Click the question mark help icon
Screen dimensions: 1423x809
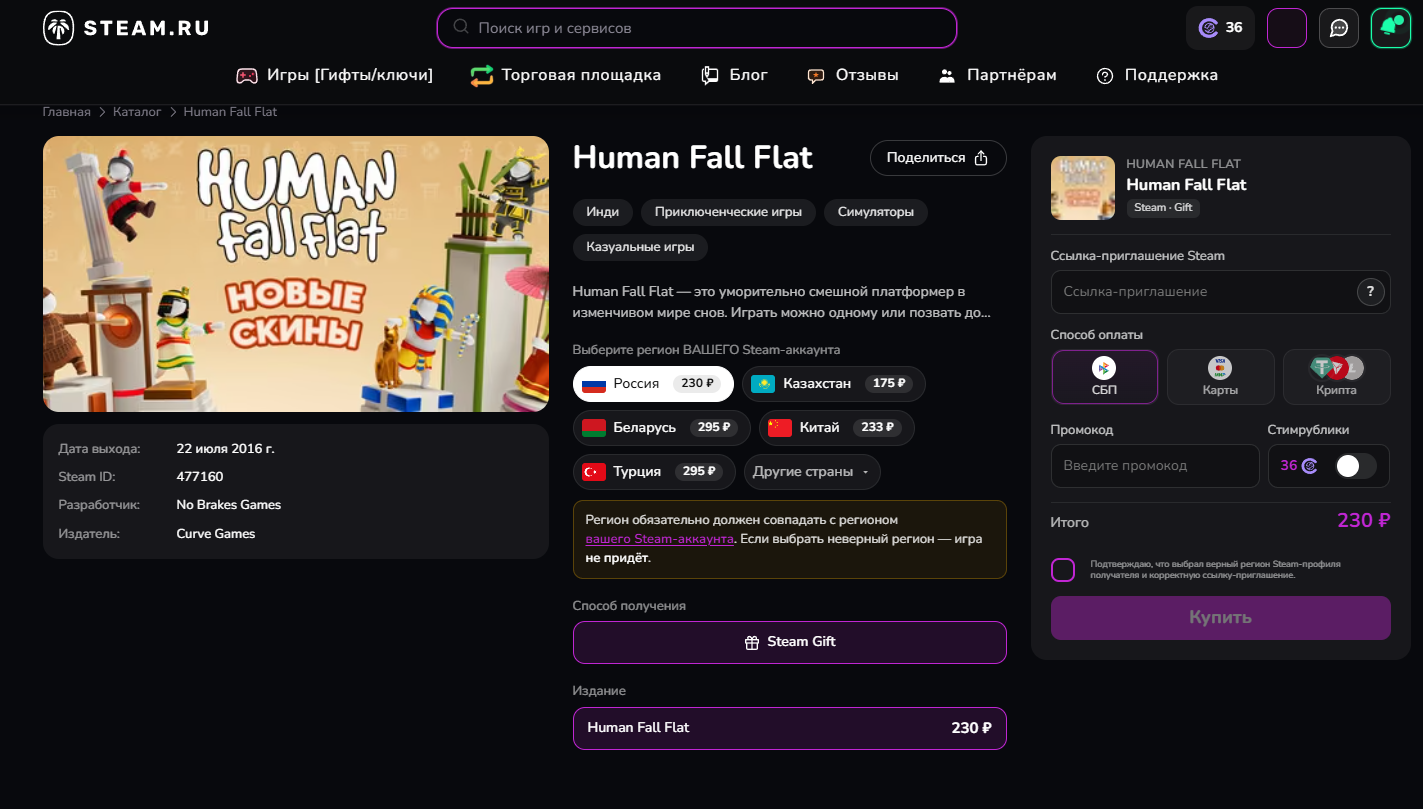click(x=1371, y=292)
